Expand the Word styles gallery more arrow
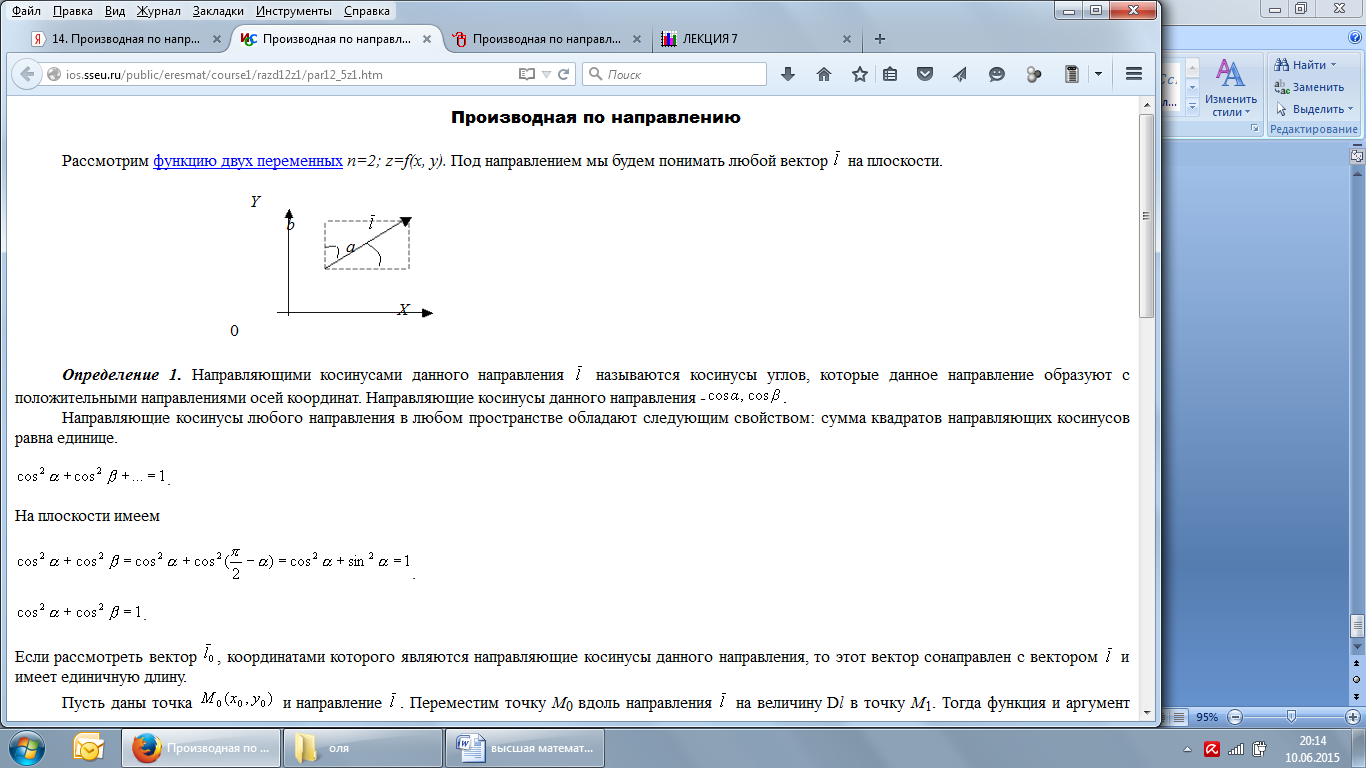The image size is (1366, 768). [1192, 107]
